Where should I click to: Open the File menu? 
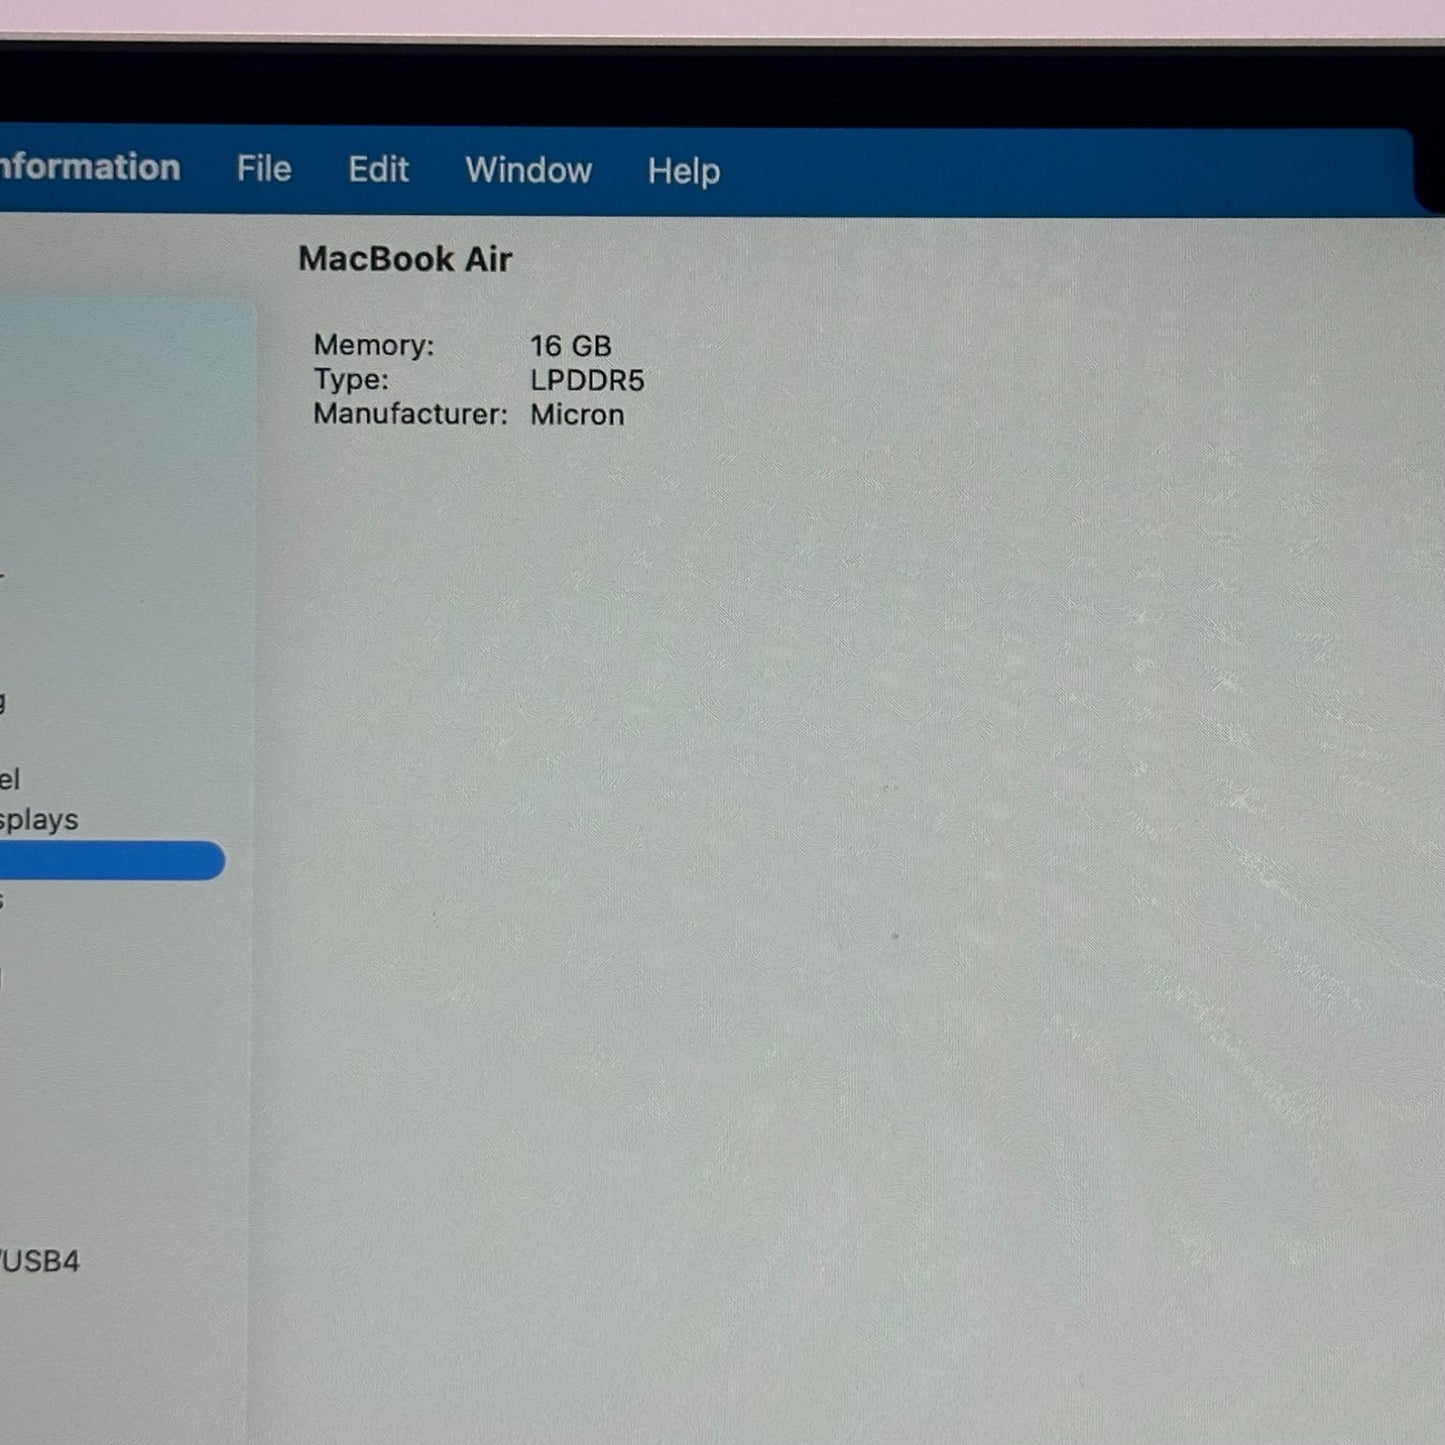264,169
